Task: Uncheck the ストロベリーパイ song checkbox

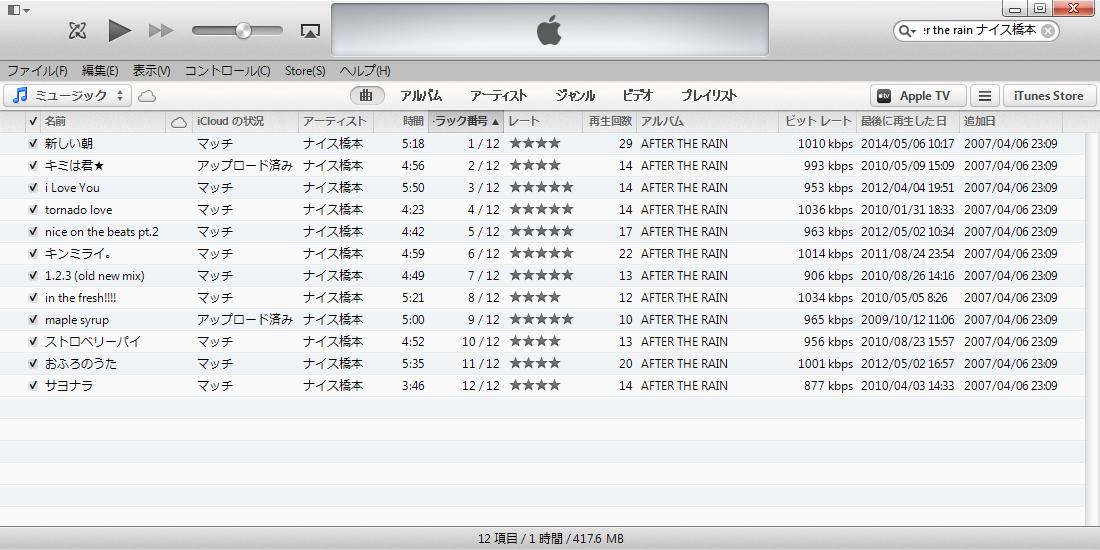Action: (33, 342)
